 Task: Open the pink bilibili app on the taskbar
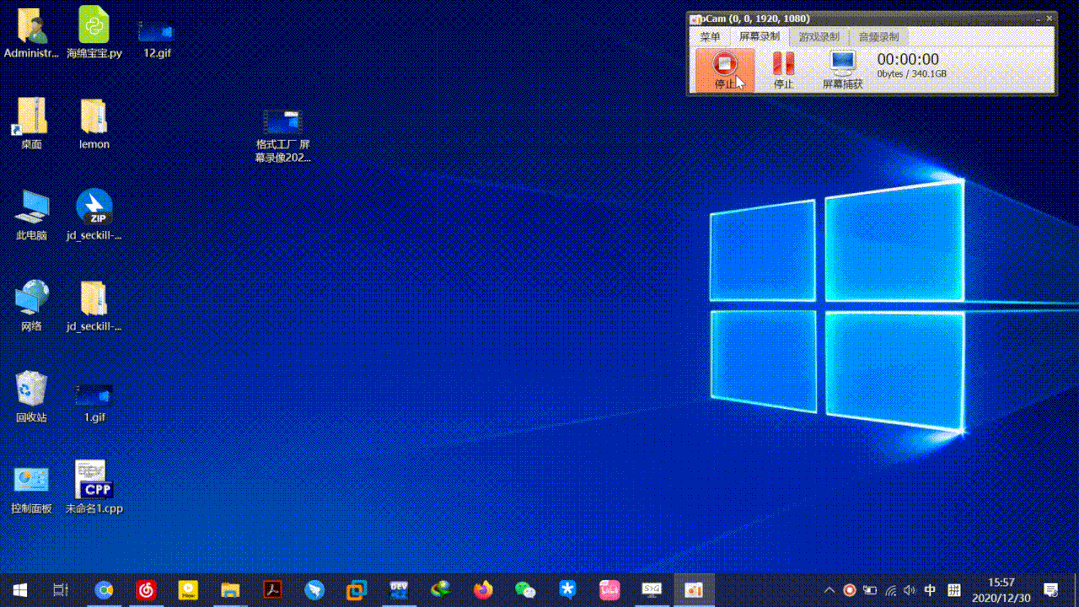610,590
